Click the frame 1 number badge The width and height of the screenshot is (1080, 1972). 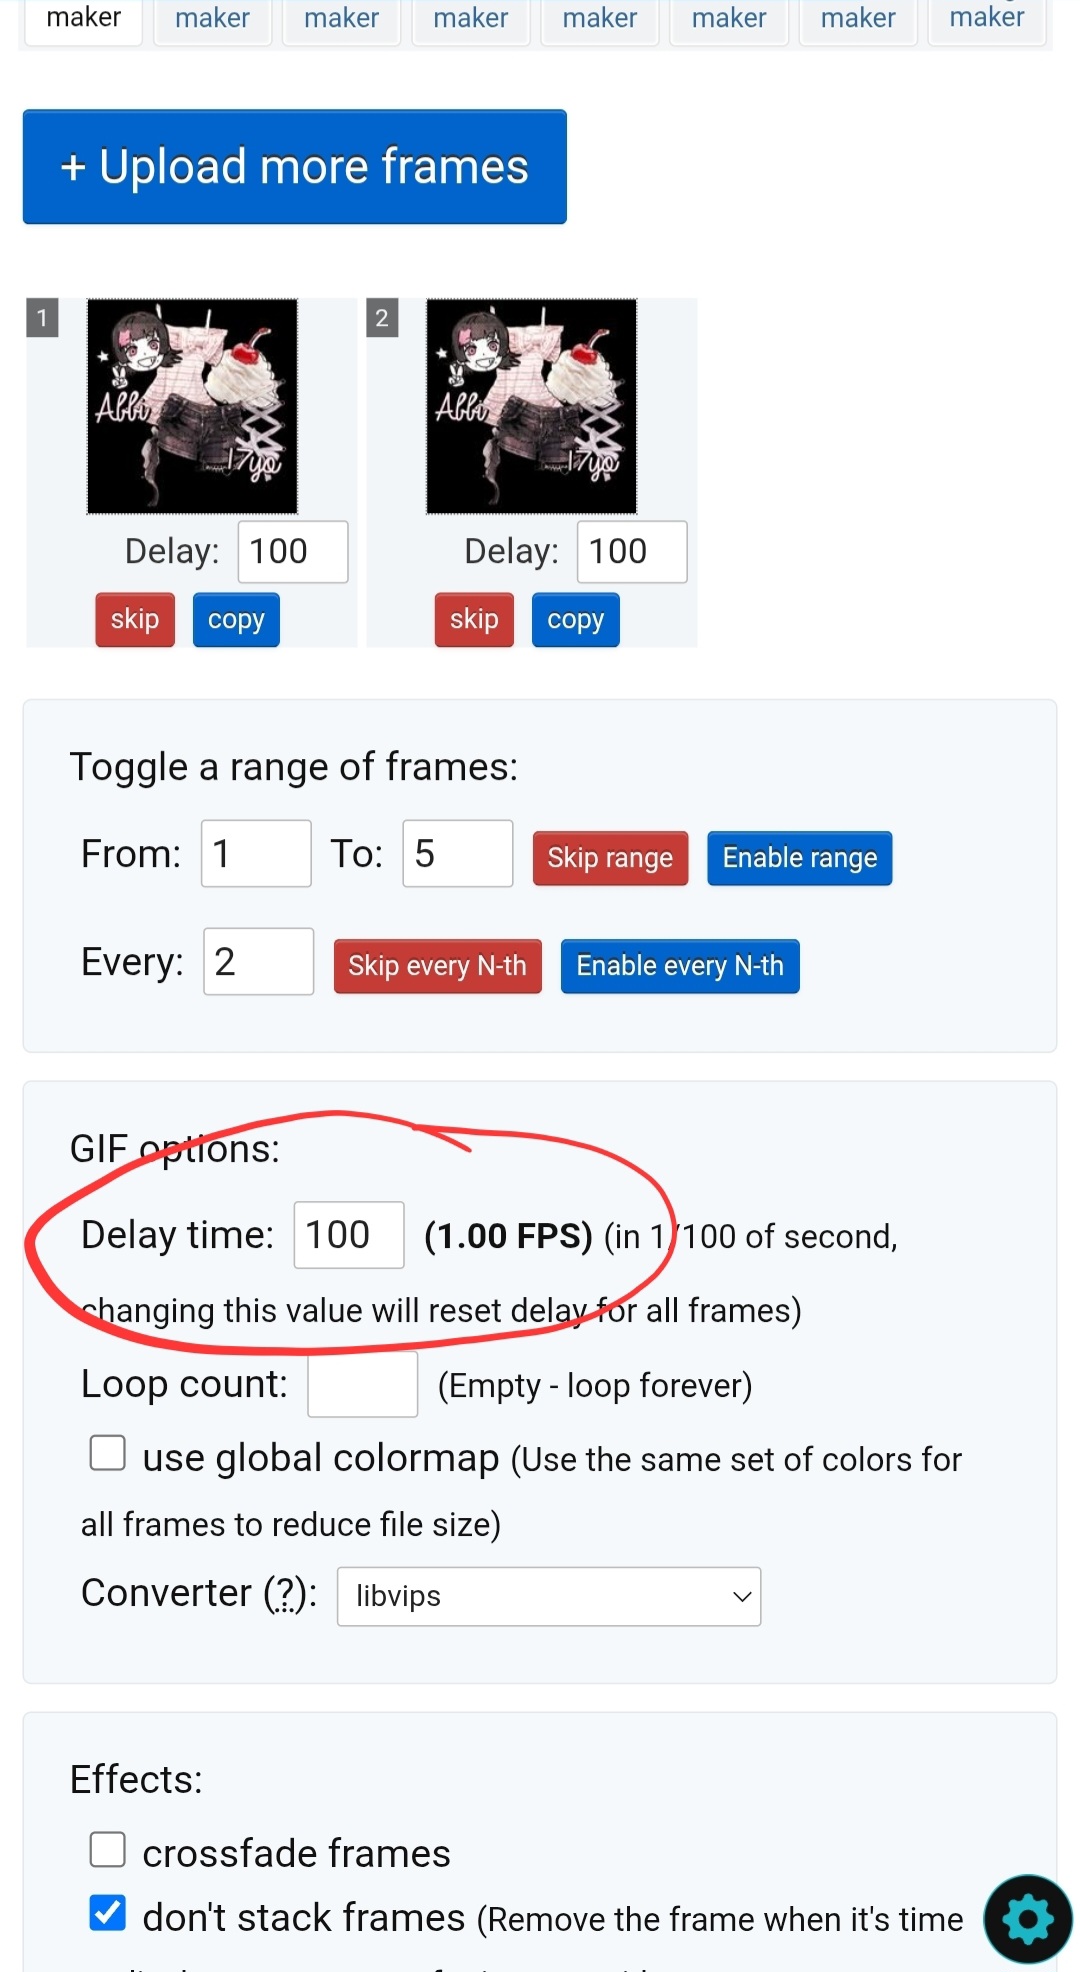click(42, 318)
